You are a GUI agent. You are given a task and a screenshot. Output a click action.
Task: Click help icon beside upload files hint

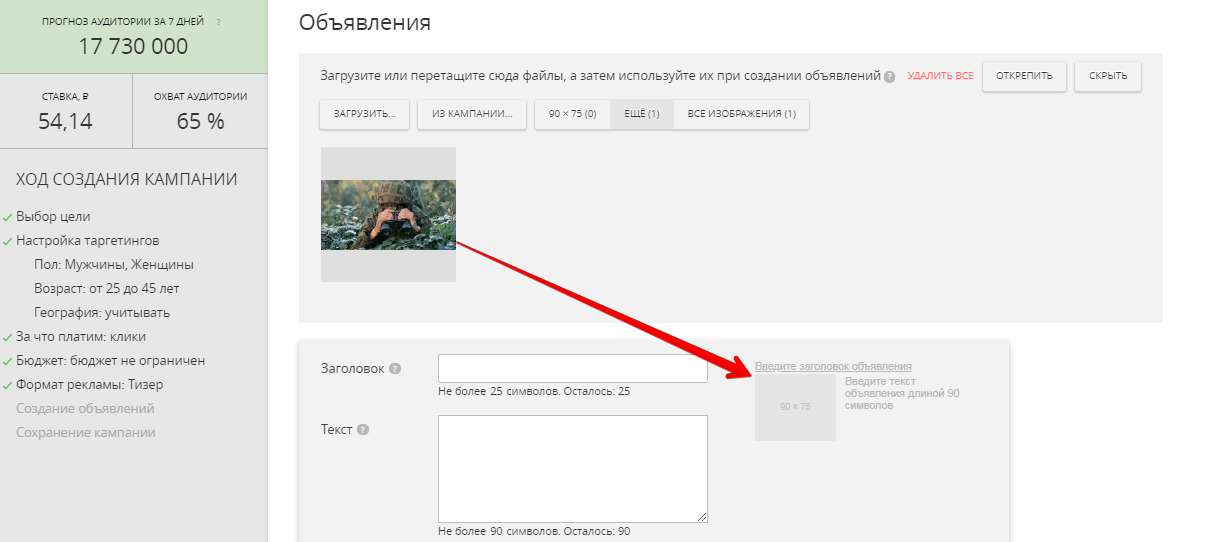[889, 77]
